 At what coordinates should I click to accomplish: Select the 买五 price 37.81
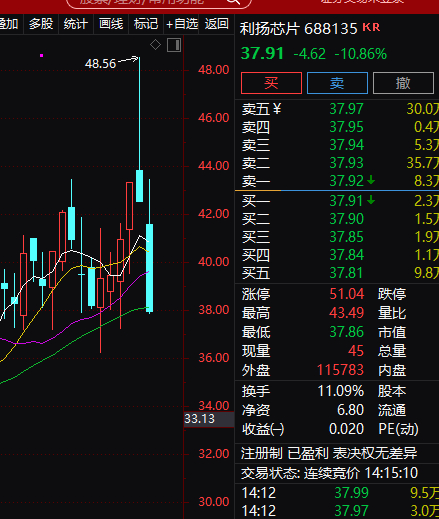pyautogui.click(x=346, y=273)
